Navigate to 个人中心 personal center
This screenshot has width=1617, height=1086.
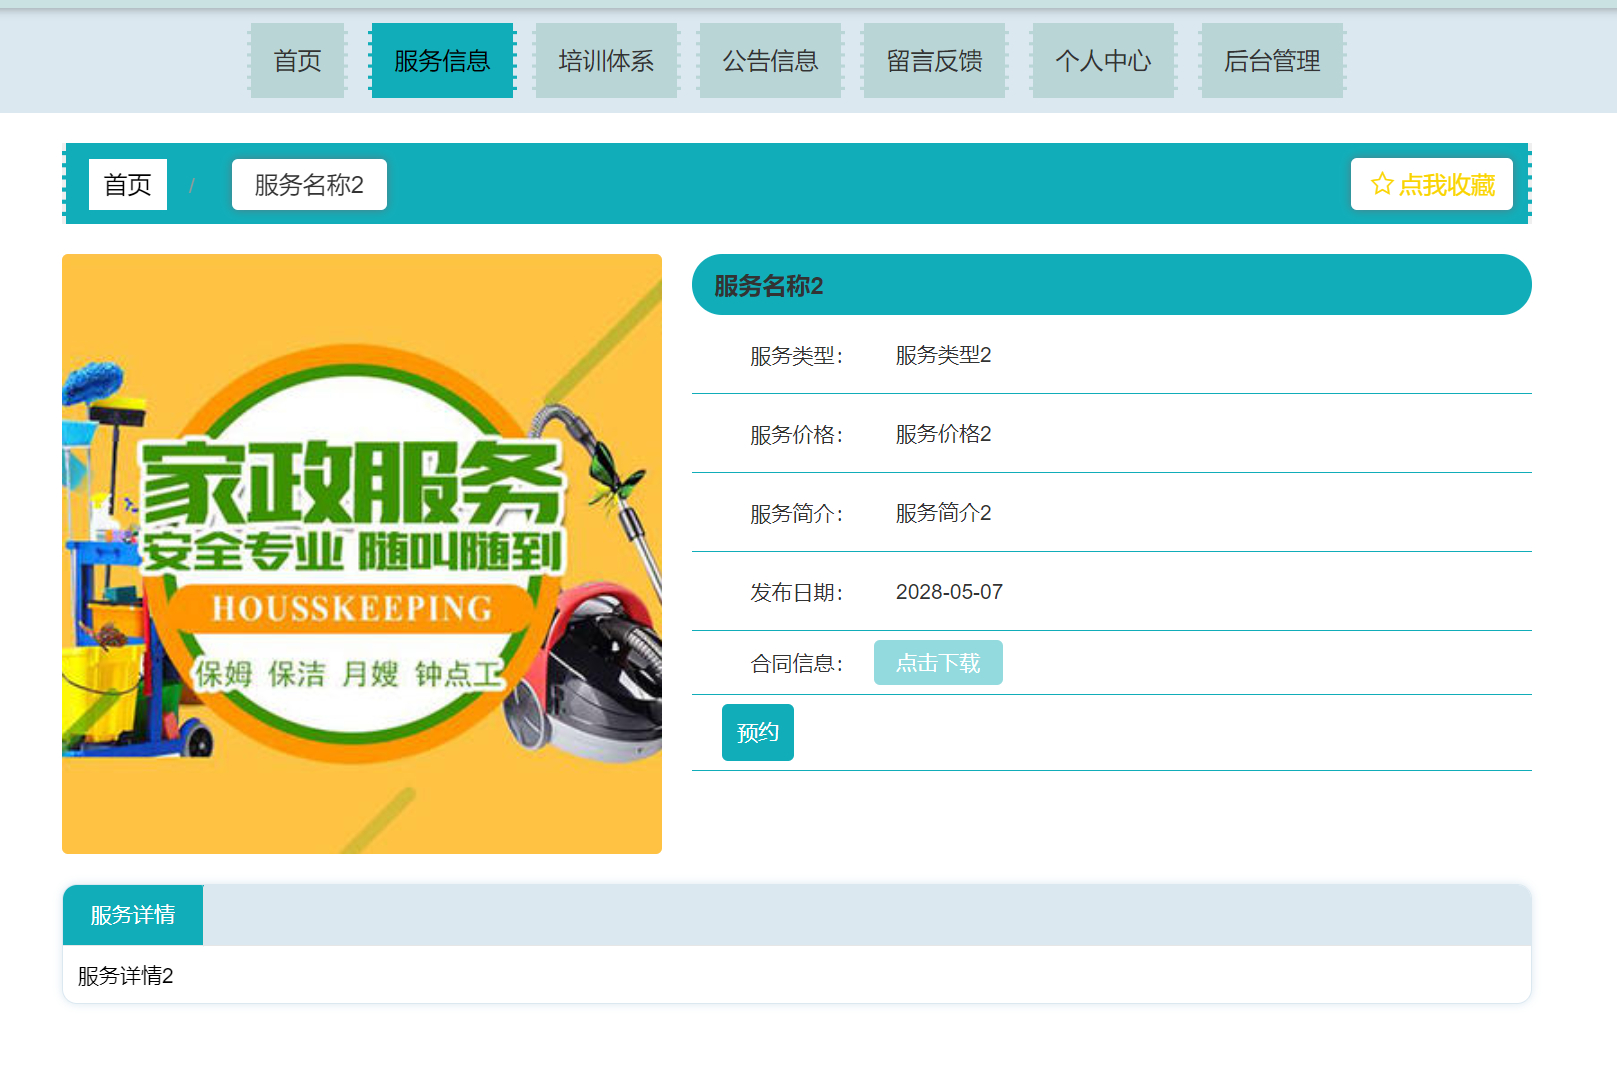(1102, 60)
